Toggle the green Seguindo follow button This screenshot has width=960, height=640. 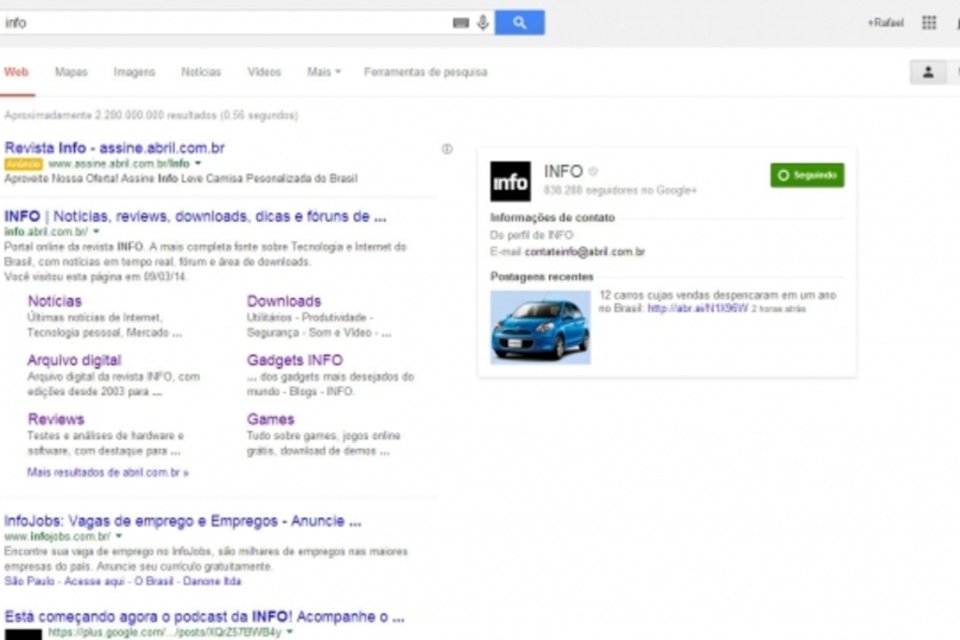[x=807, y=175]
